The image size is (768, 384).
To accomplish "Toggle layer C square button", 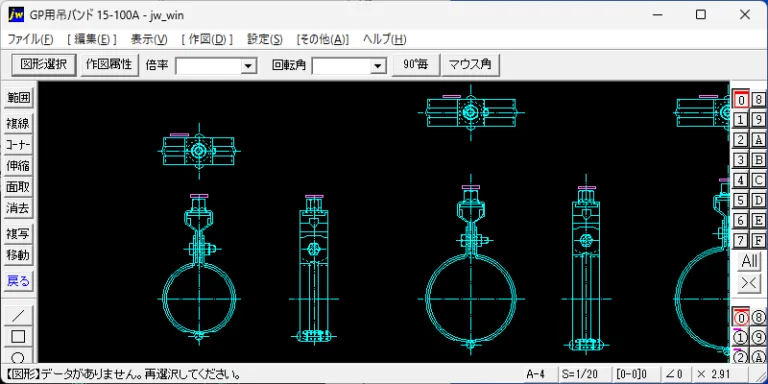I will [x=759, y=180].
